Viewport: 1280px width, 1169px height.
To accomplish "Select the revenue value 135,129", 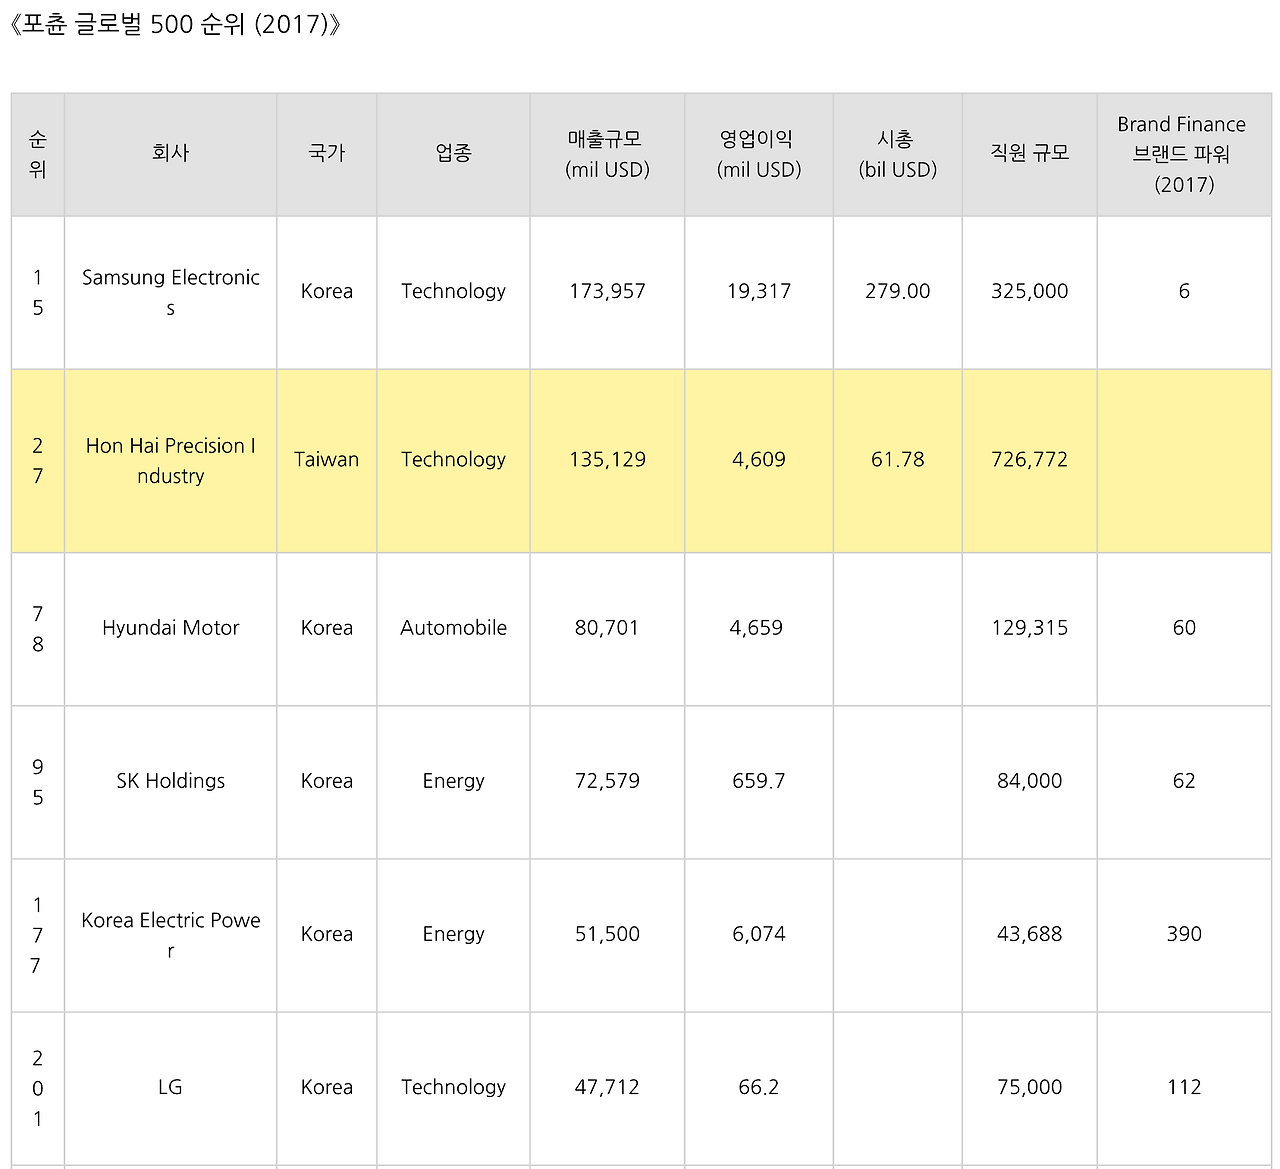I will (x=607, y=460).
